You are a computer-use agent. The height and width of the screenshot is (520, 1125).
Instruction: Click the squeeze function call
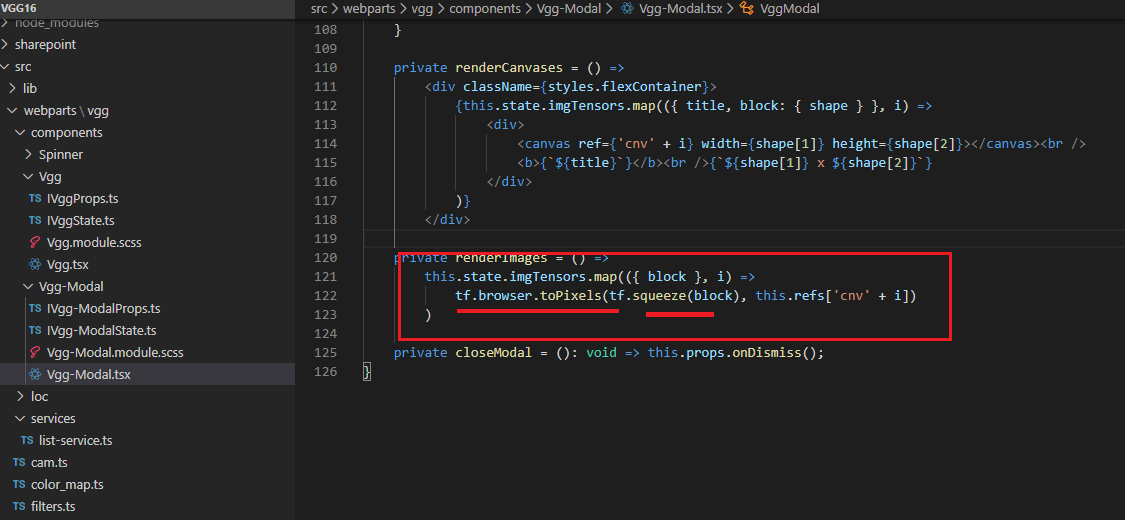pos(659,296)
